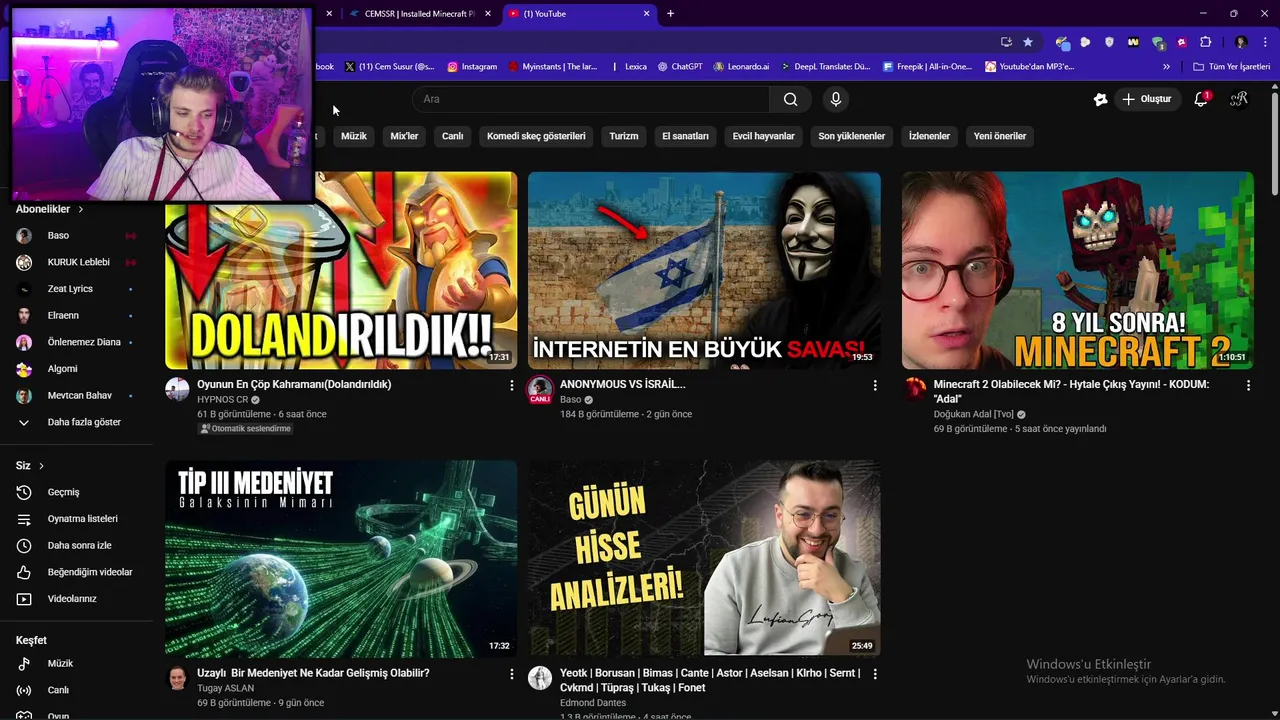This screenshot has width=1280, height=720.
Task: Open the Chrome profile avatar
Action: coord(1241,42)
